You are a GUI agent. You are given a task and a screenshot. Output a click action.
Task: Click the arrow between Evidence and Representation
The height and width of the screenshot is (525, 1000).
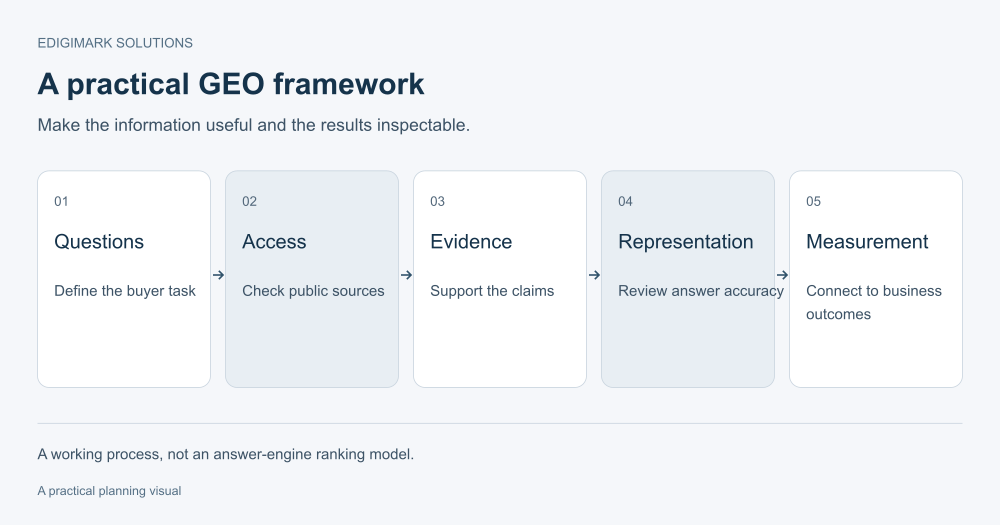pos(594,275)
